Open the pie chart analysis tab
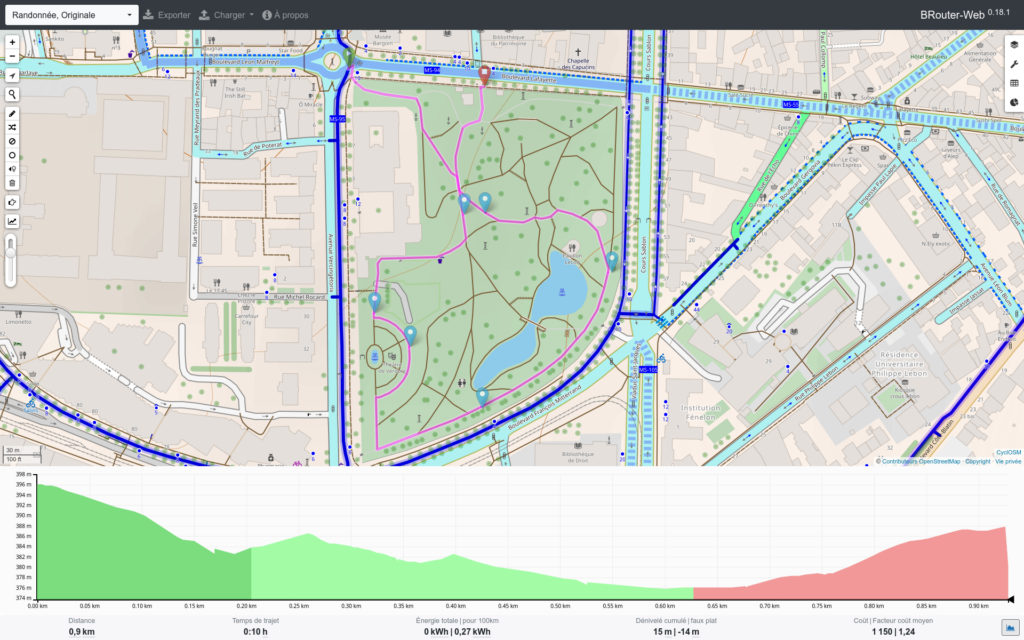Image resolution: width=1024 pixels, height=640 pixels. click(1014, 102)
